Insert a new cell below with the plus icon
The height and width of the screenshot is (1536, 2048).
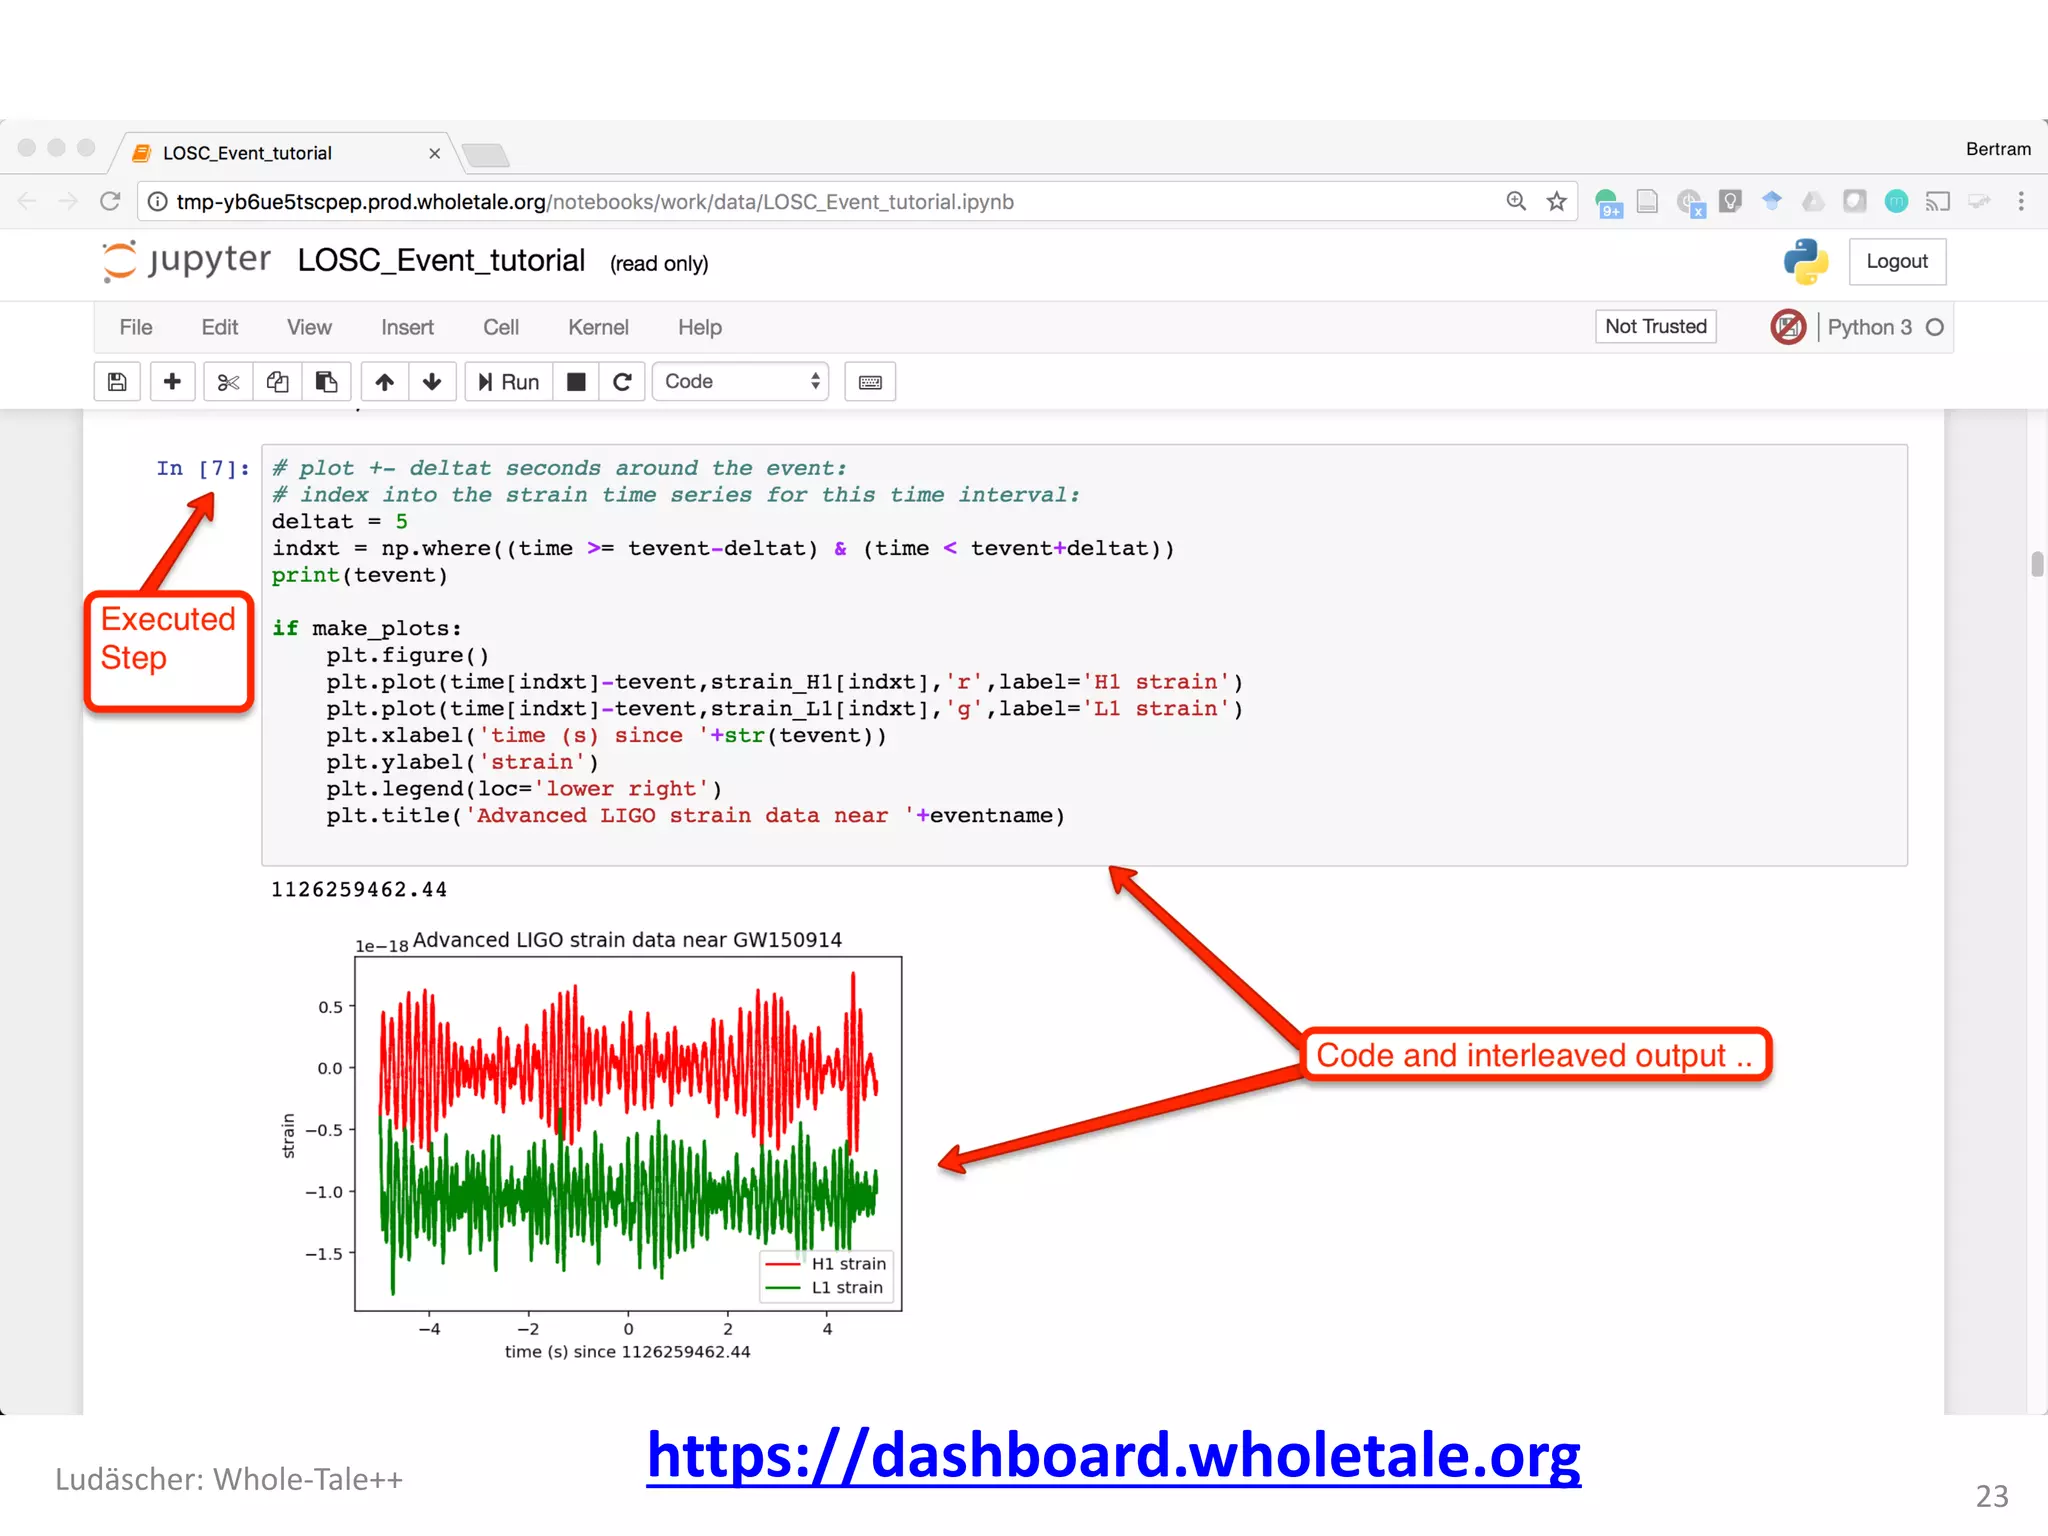pos(172,382)
